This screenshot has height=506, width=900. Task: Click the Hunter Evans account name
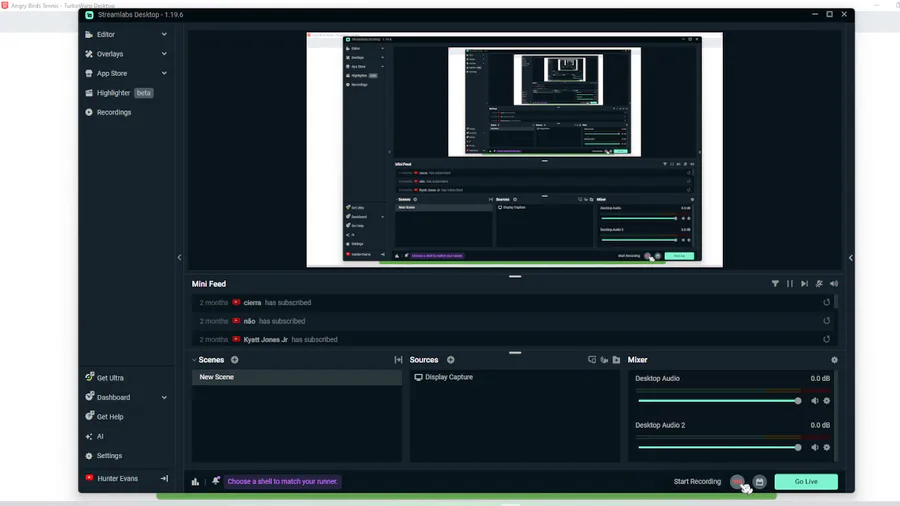[x=117, y=478]
